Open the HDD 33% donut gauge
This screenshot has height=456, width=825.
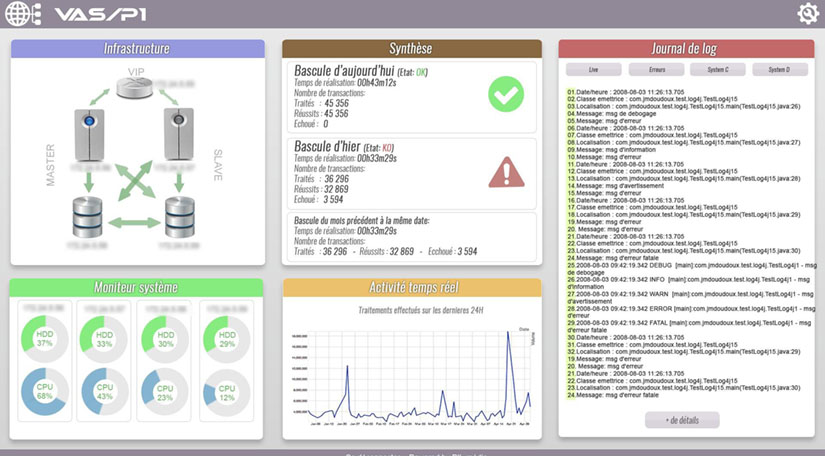[x=104, y=339]
